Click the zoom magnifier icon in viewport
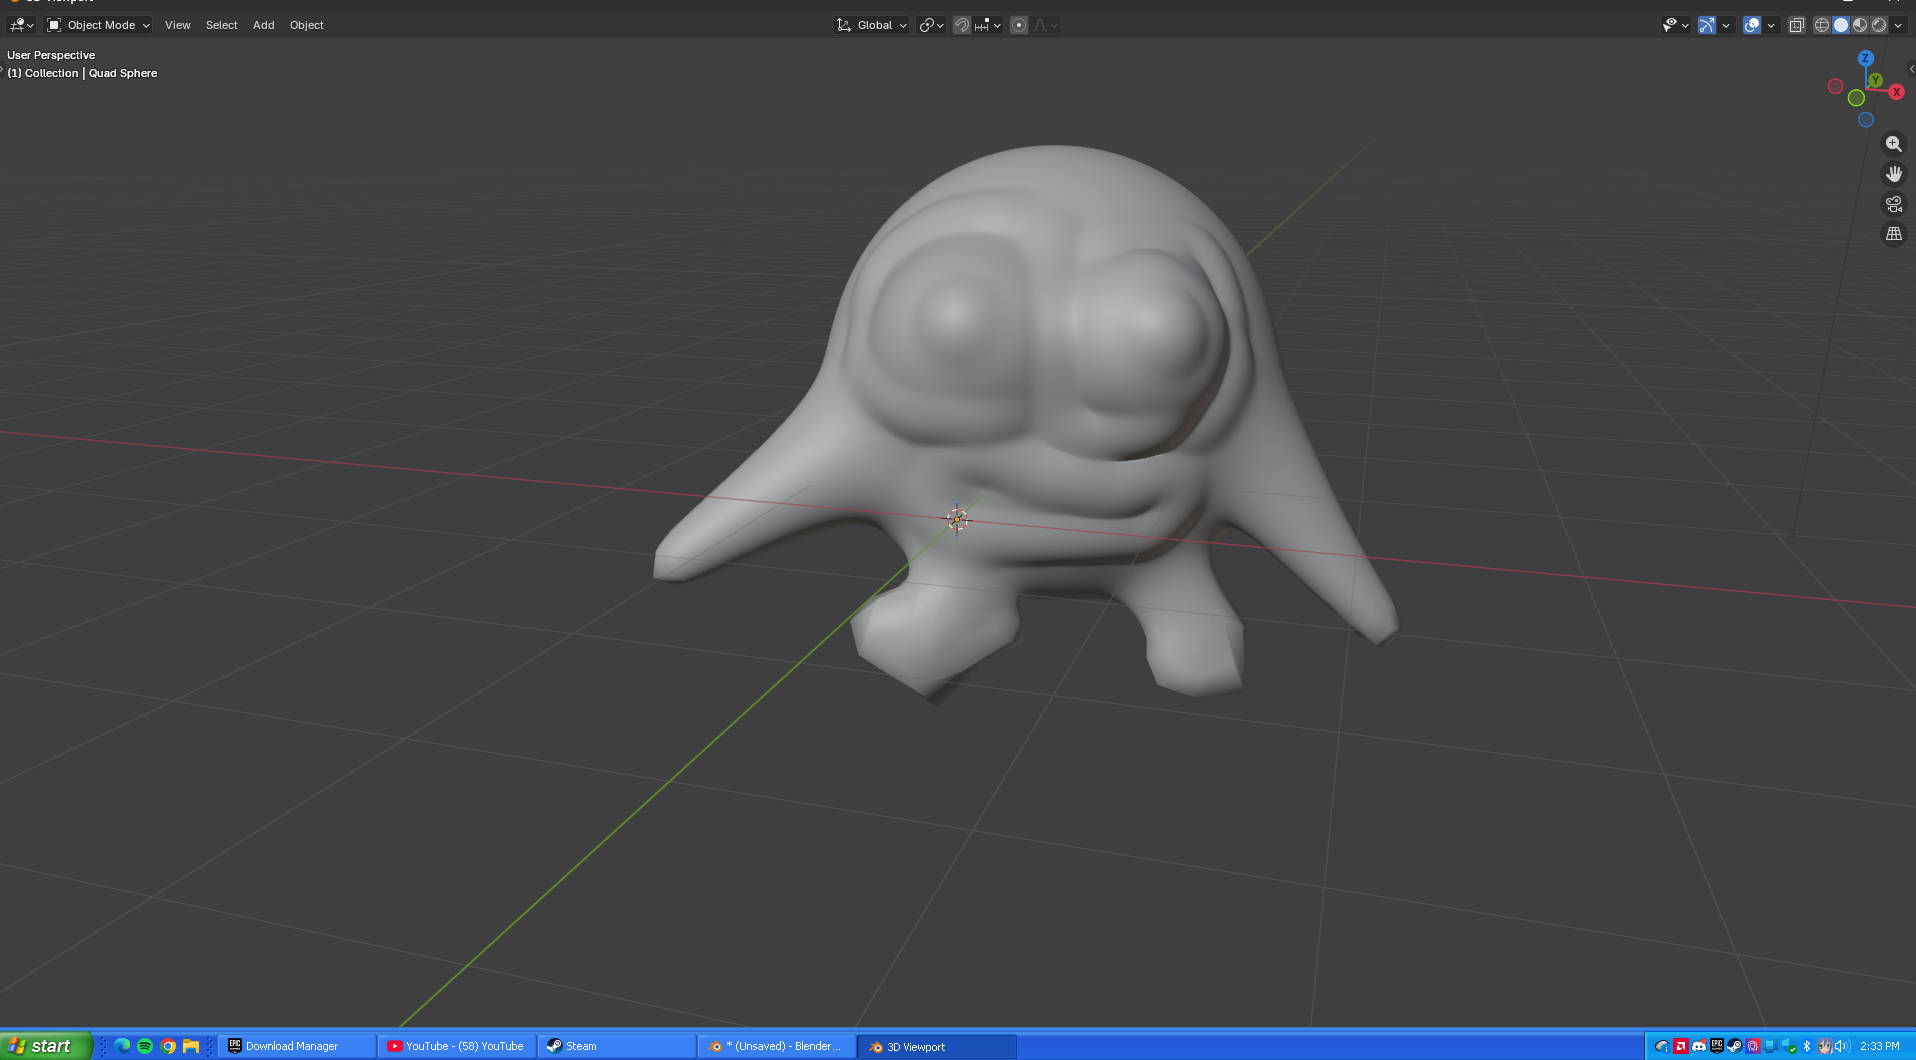Image resolution: width=1916 pixels, height=1060 pixels. pos(1893,144)
